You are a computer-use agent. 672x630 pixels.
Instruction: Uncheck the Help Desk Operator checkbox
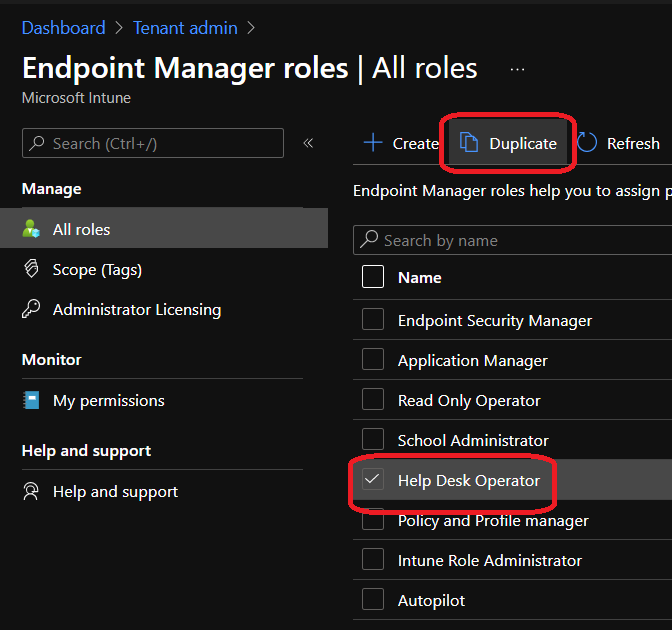pos(373,480)
